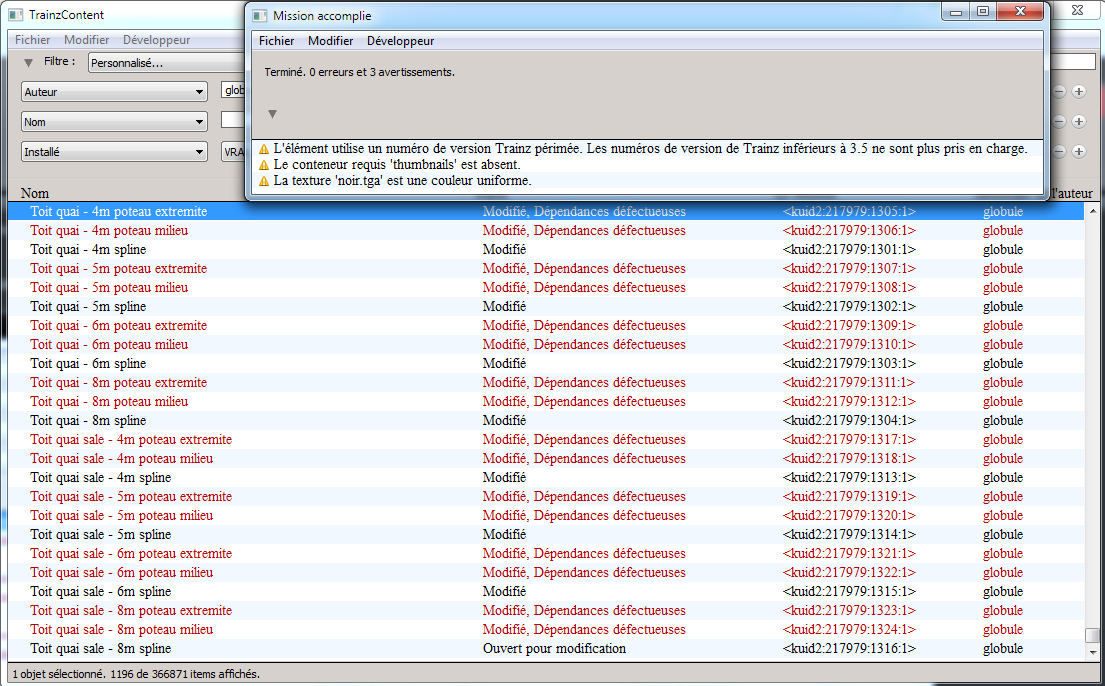Open Développeur menu in Mission accomplie dialog
The image size is (1105, 686).
click(400, 41)
